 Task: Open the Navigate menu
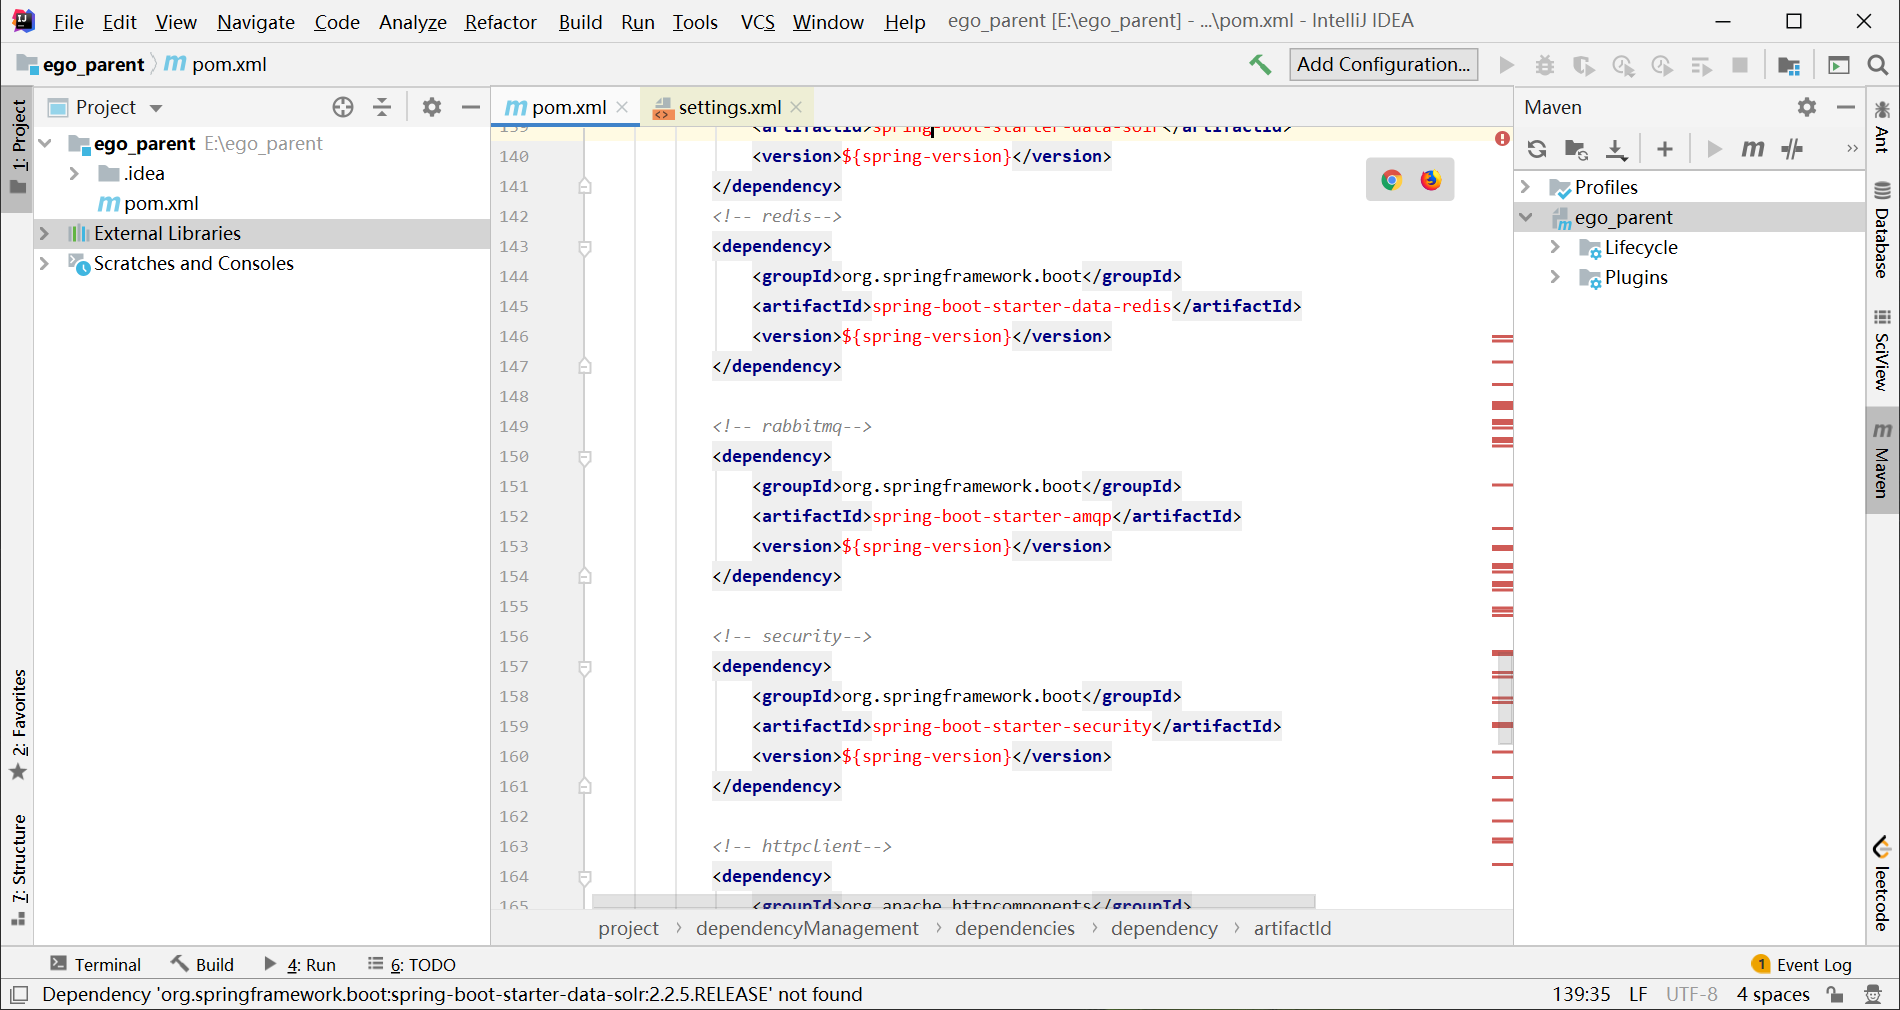[x=255, y=22]
